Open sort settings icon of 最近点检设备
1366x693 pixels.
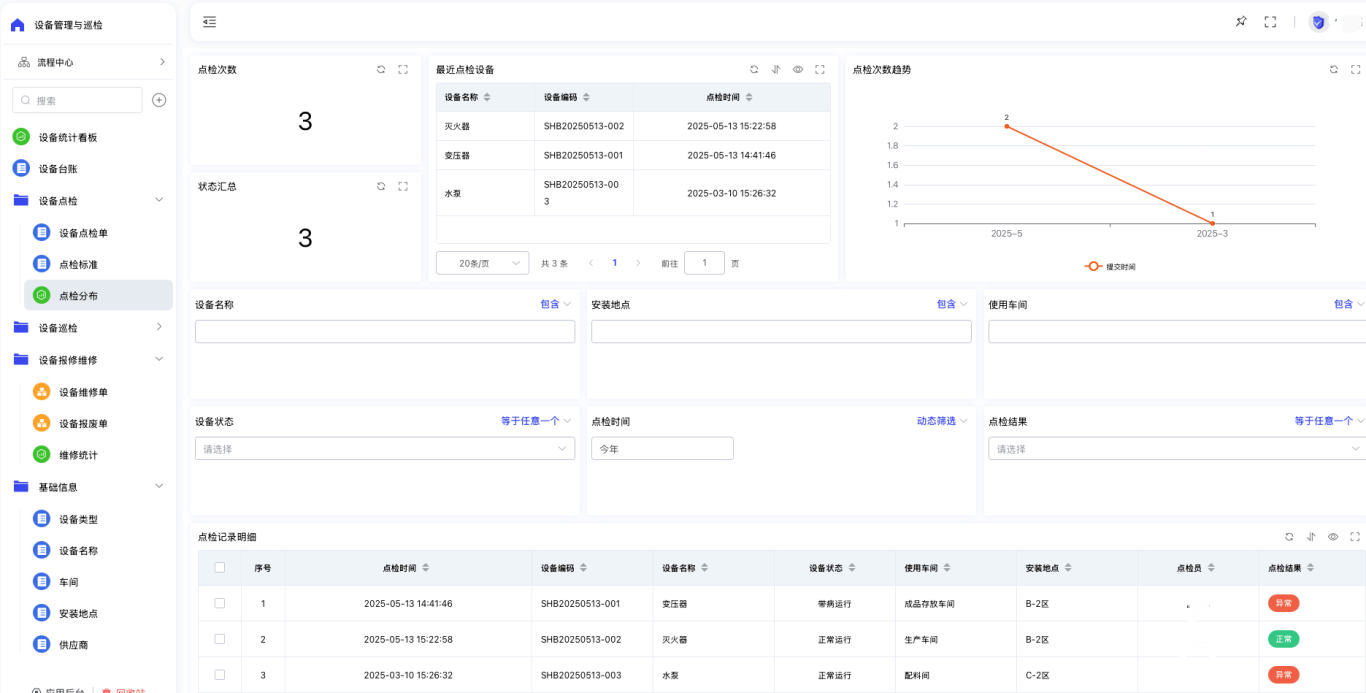point(776,69)
